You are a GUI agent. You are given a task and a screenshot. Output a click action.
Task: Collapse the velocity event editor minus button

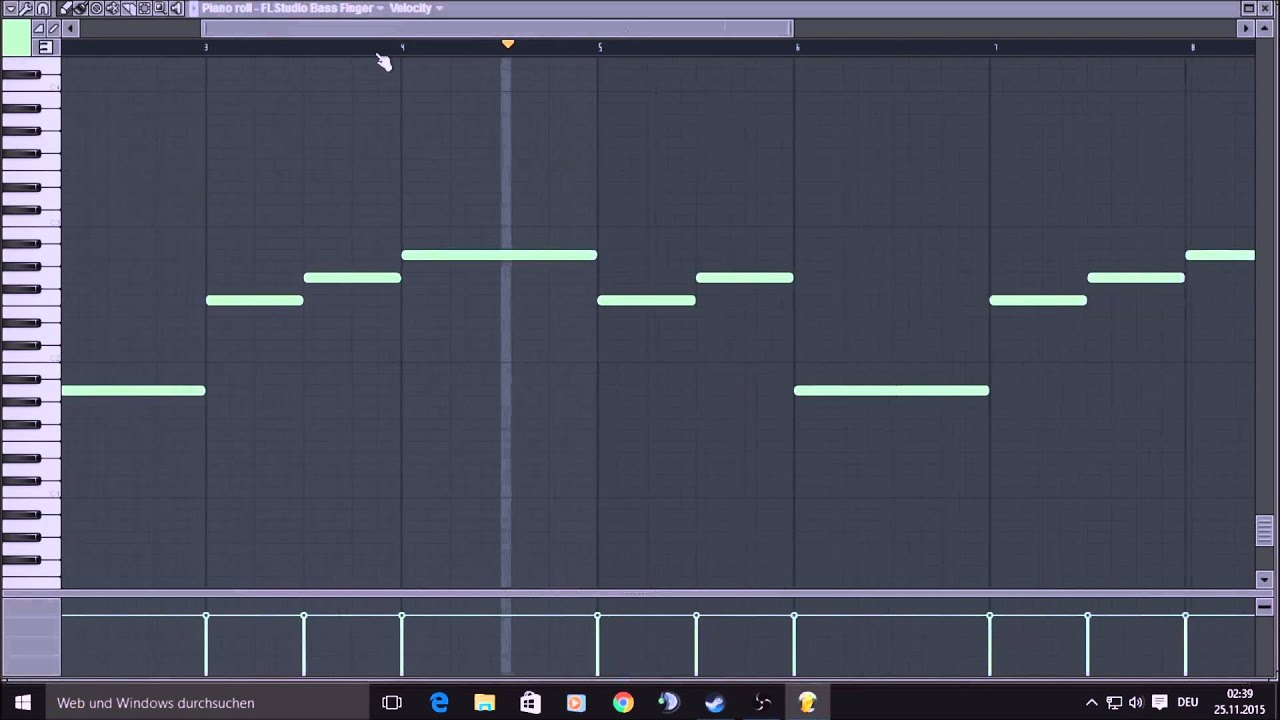coord(1264,607)
